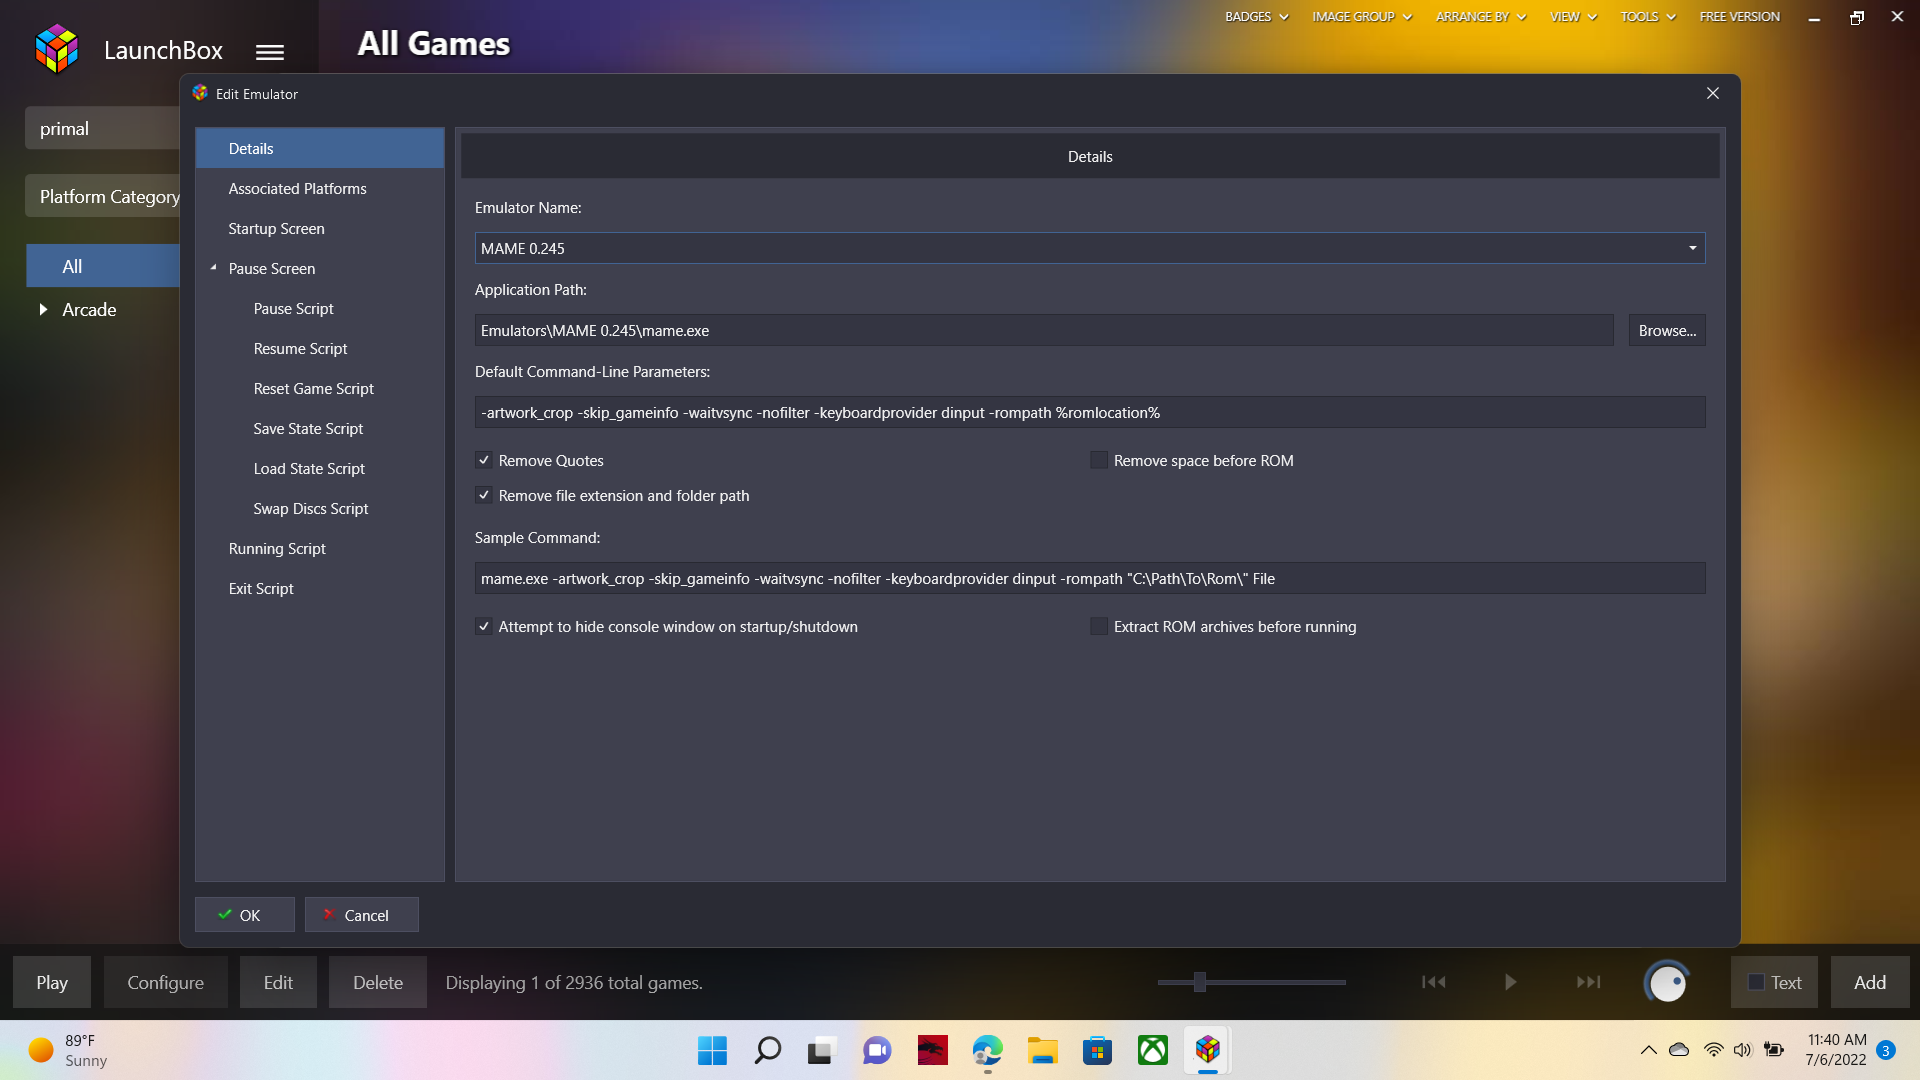Open Microsoft Edge from taskbar

coord(987,1050)
